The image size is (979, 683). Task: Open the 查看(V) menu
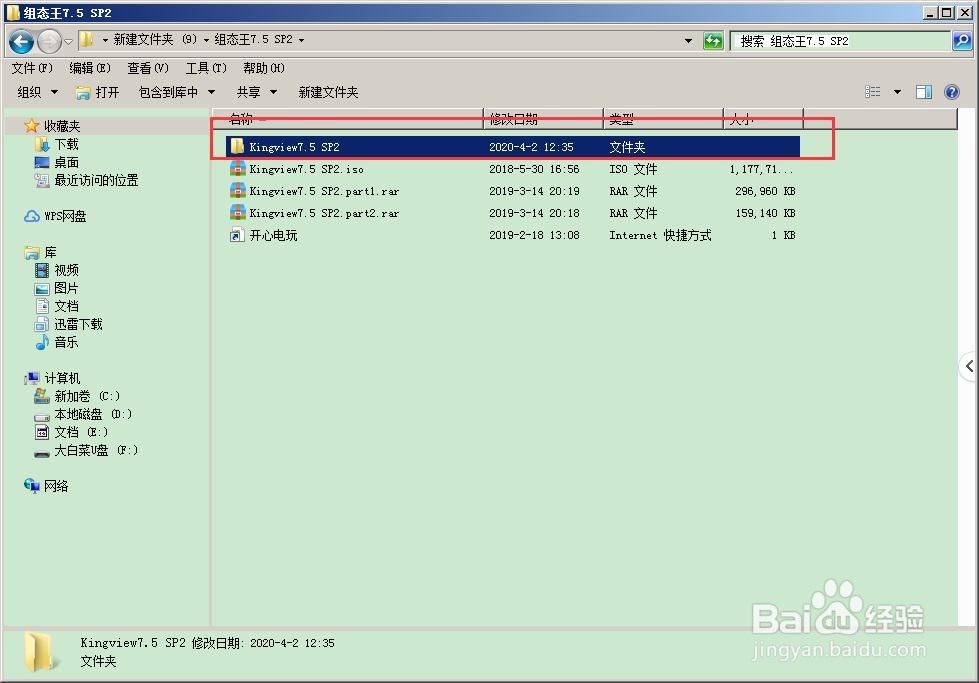pos(148,68)
